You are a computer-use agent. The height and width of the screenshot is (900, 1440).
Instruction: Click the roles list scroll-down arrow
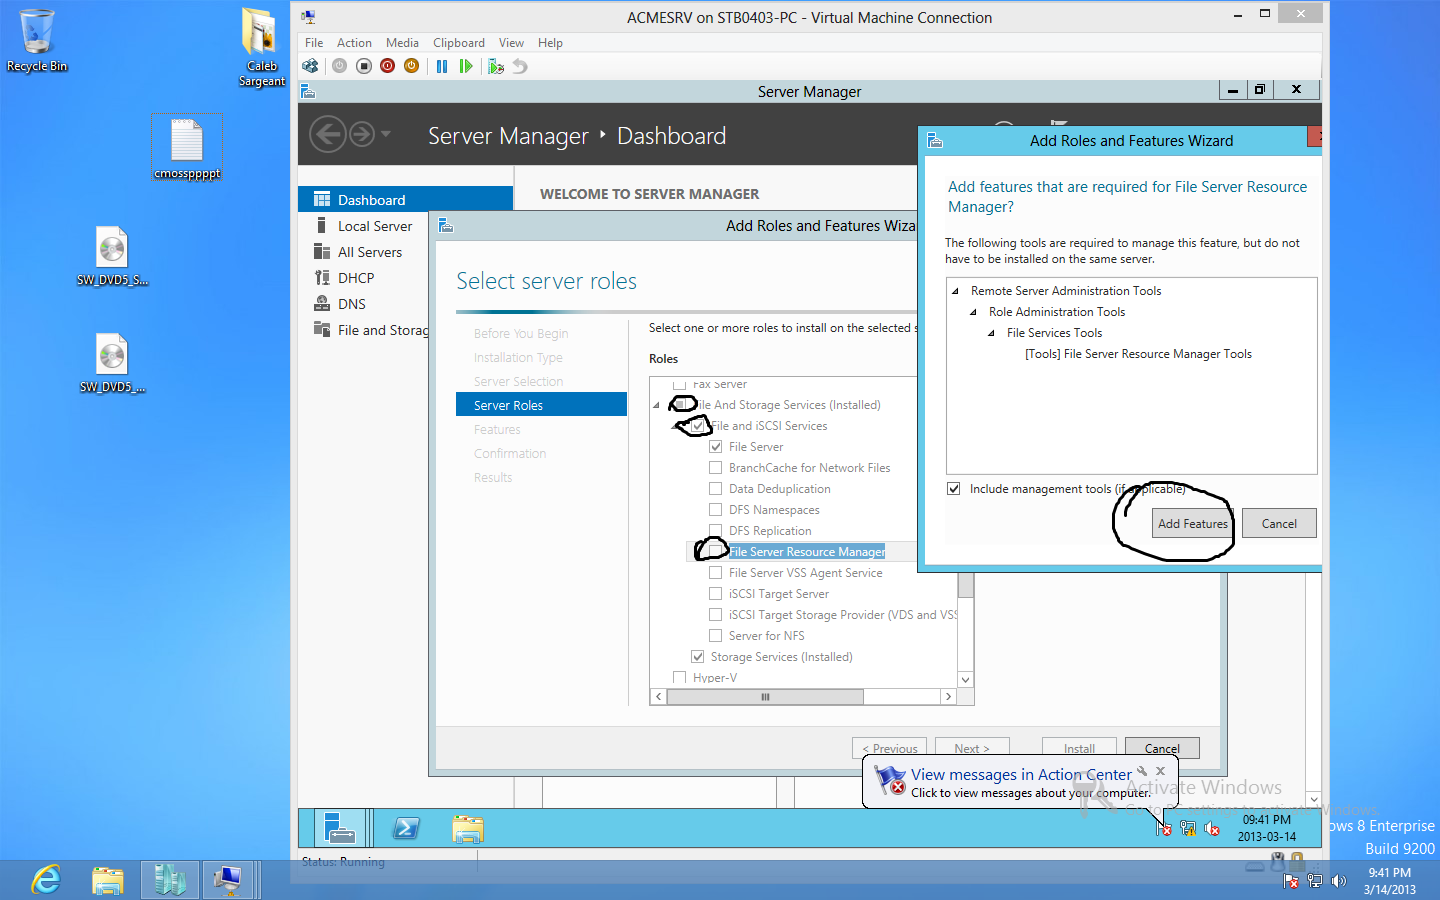tap(965, 680)
